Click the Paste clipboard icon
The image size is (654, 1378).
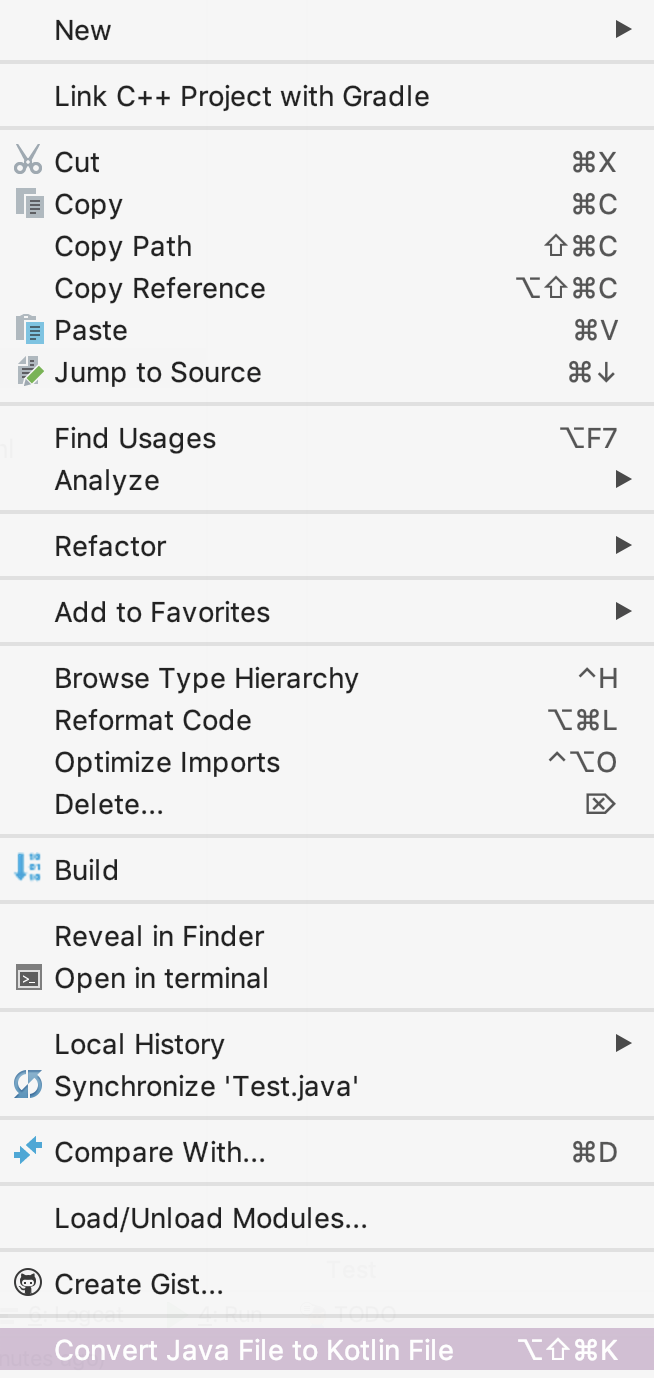[29, 329]
